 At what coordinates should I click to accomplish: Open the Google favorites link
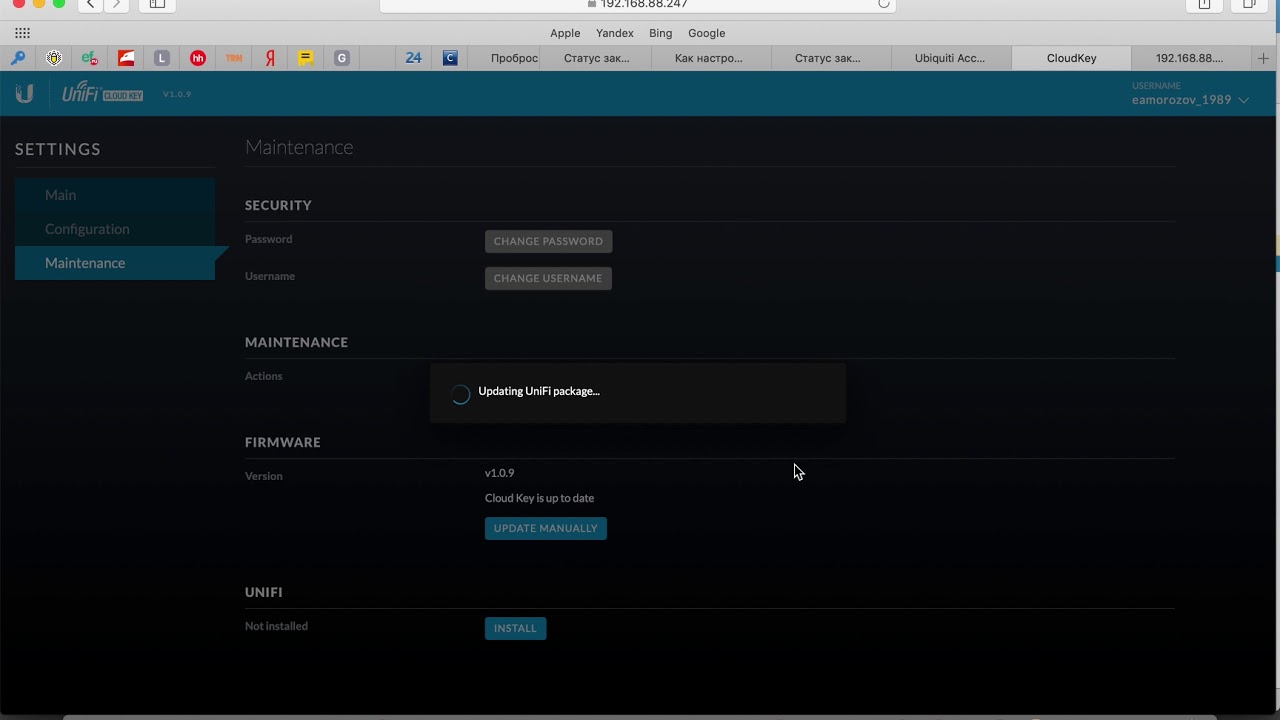[x=706, y=33]
